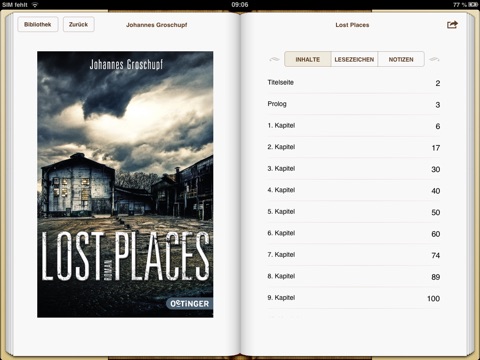Open 2. Kapitel

click(354, 147)
